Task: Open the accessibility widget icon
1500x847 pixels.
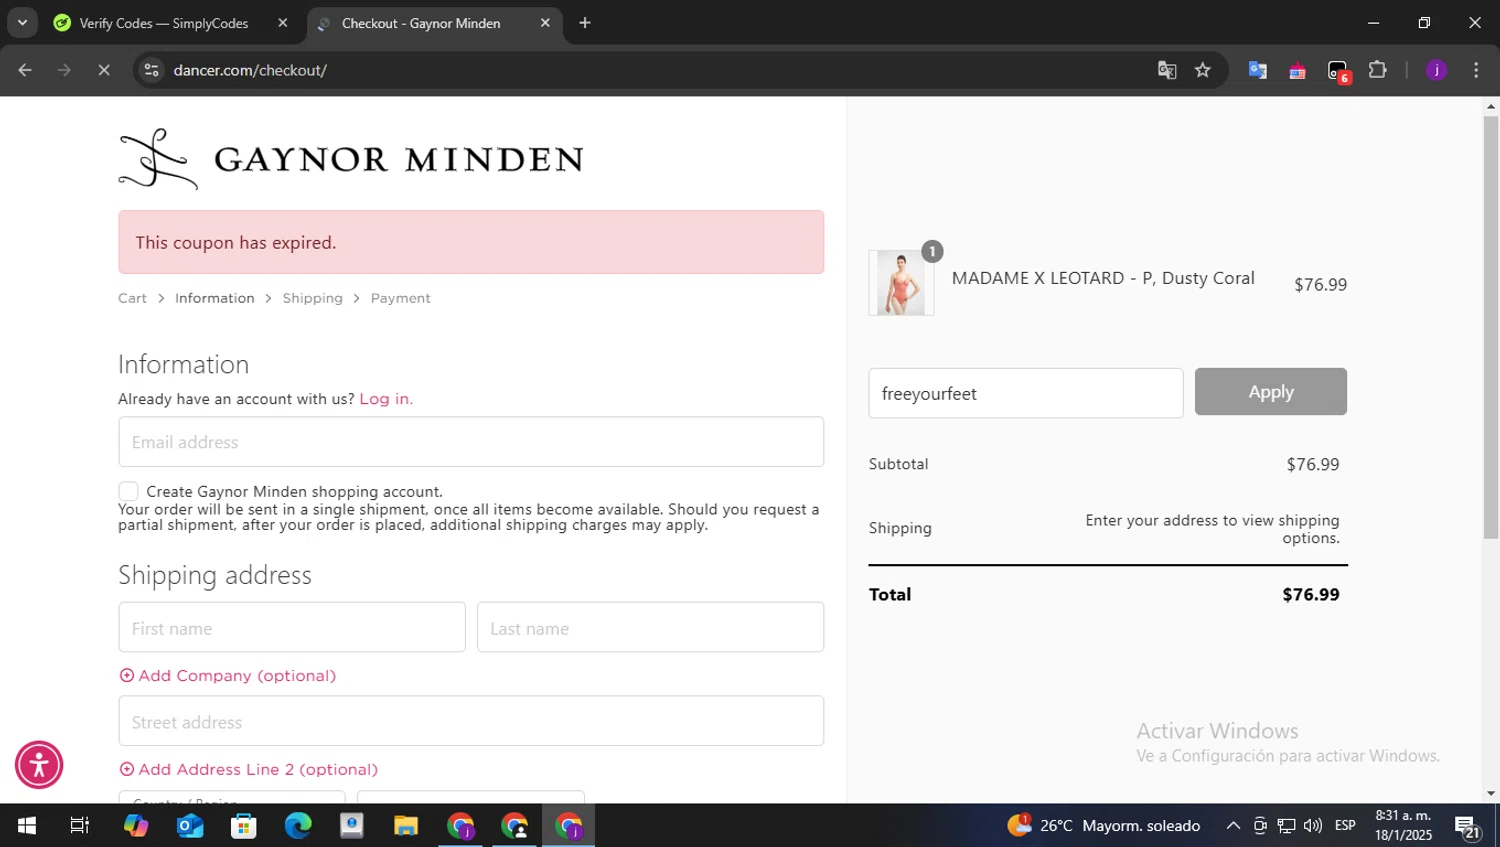Action: click(39, 765)
